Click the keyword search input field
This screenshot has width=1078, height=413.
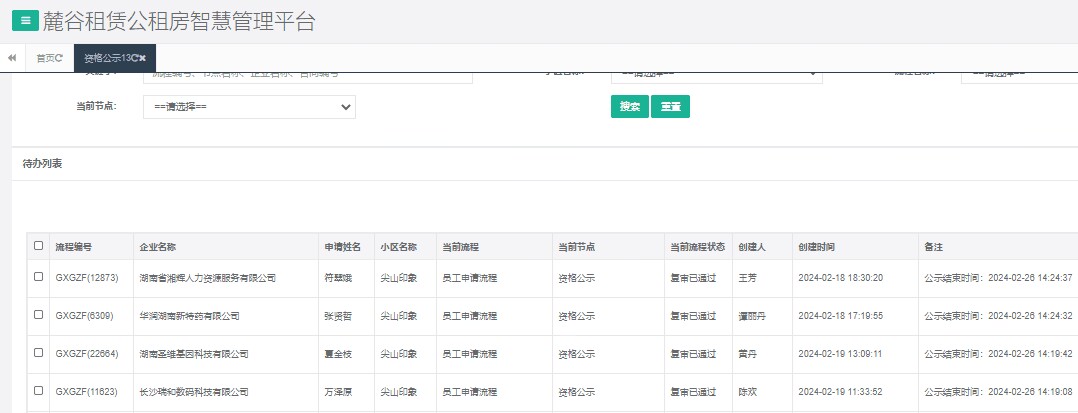point(307,75)
